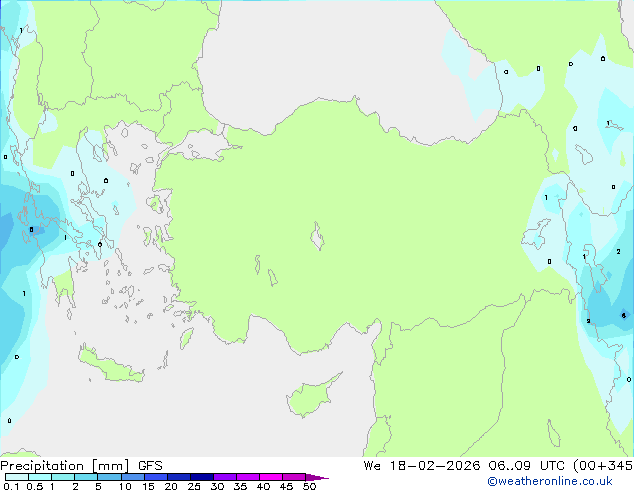The height and width of the screenshot is (490, 634).
Task: Click the legend value "10"
Action: pos(125,486)
